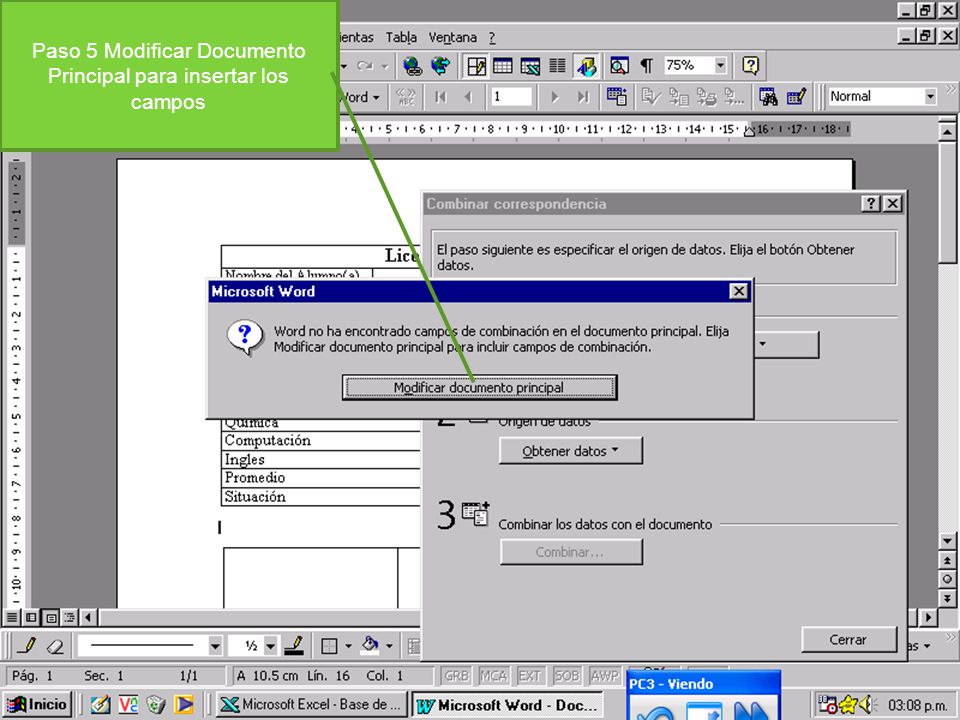Click the Find Record binoculars icon

tap(768, 97)
